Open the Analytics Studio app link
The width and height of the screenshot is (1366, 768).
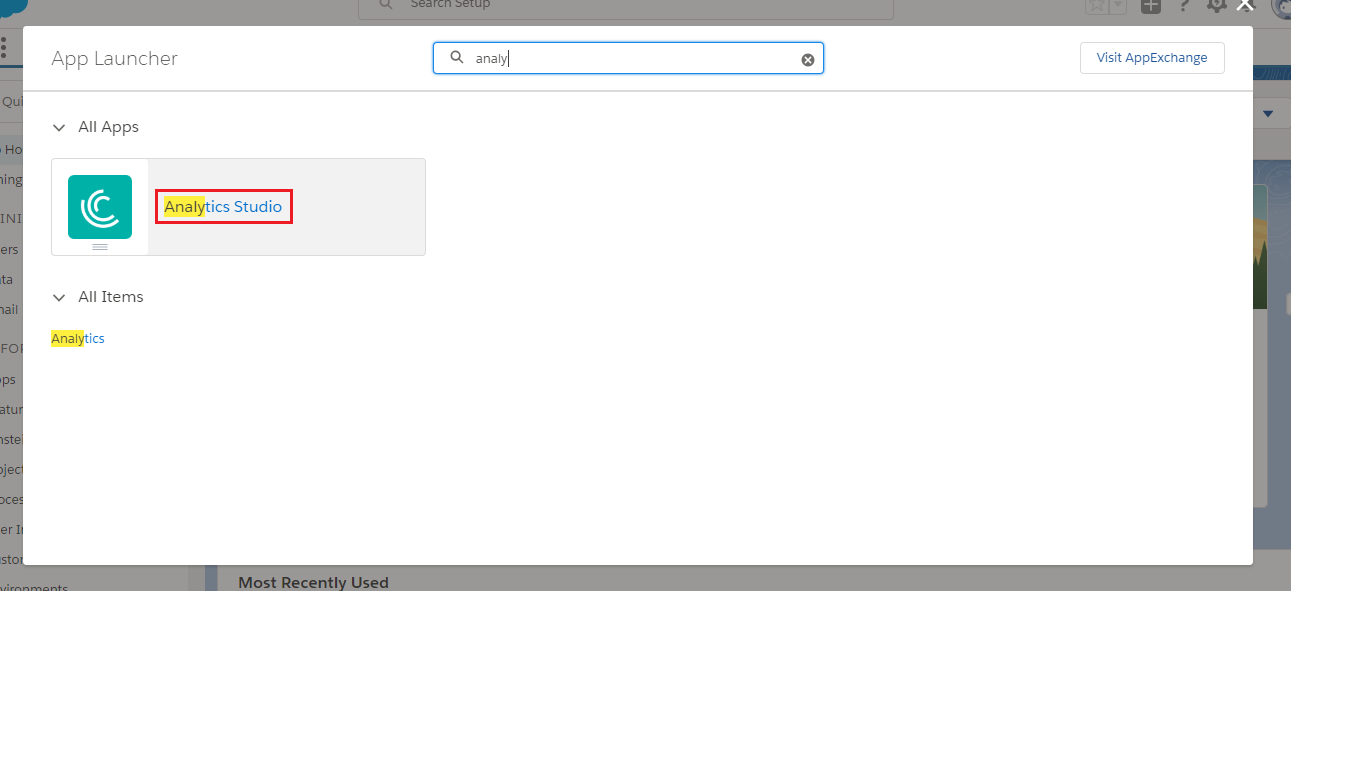coord(223,207)
